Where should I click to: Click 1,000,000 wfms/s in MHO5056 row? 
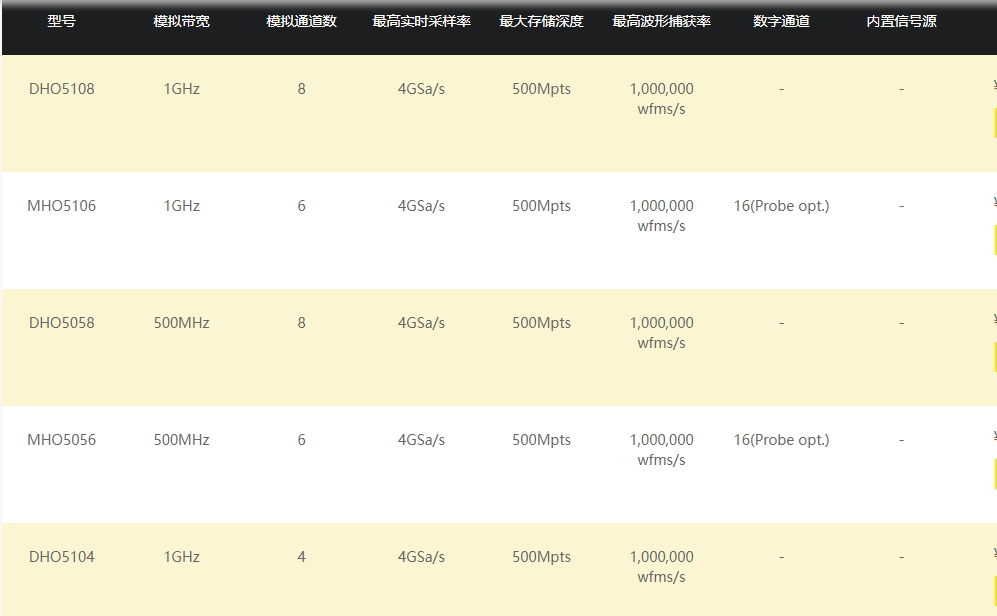[x=661, y=449]
